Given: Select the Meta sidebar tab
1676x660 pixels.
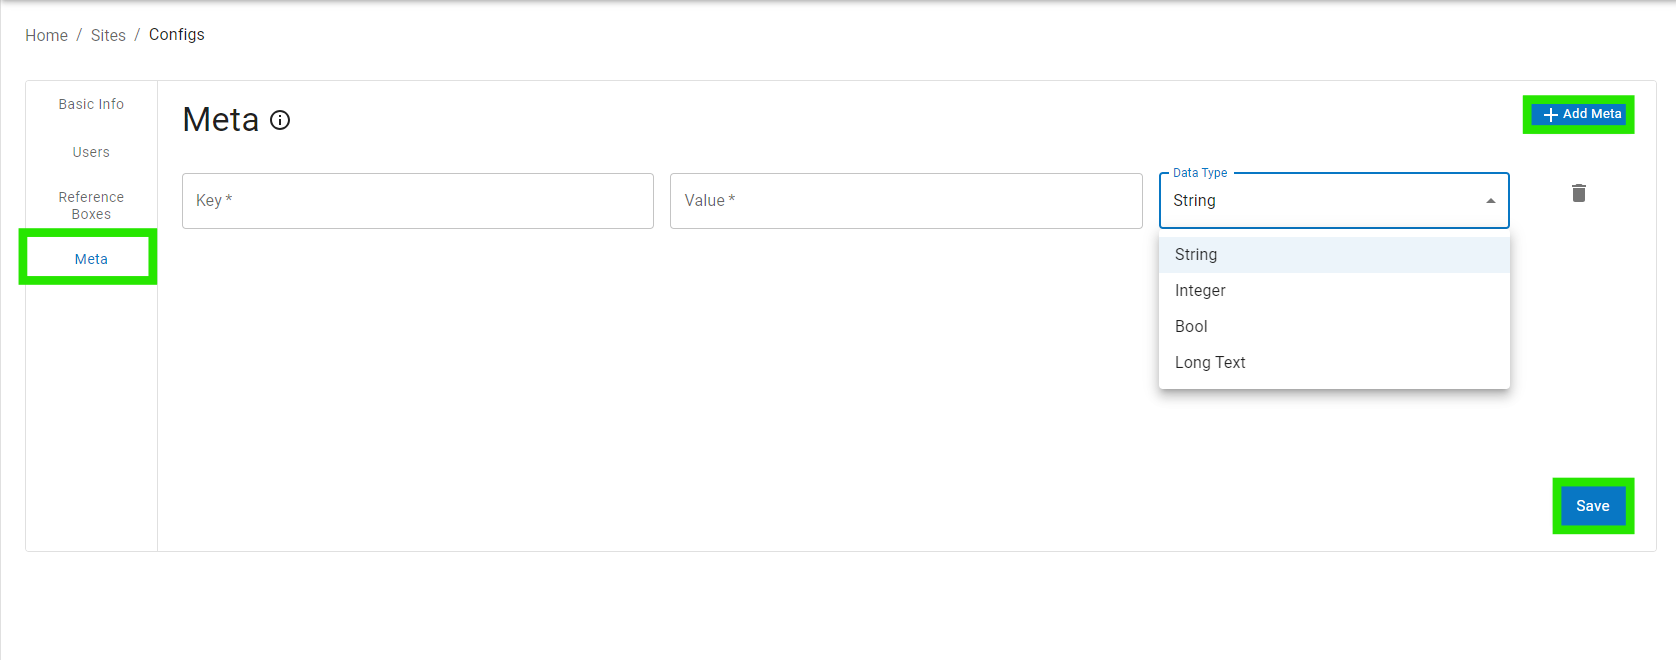Looking at the screenshot, I should coord(91,259).
